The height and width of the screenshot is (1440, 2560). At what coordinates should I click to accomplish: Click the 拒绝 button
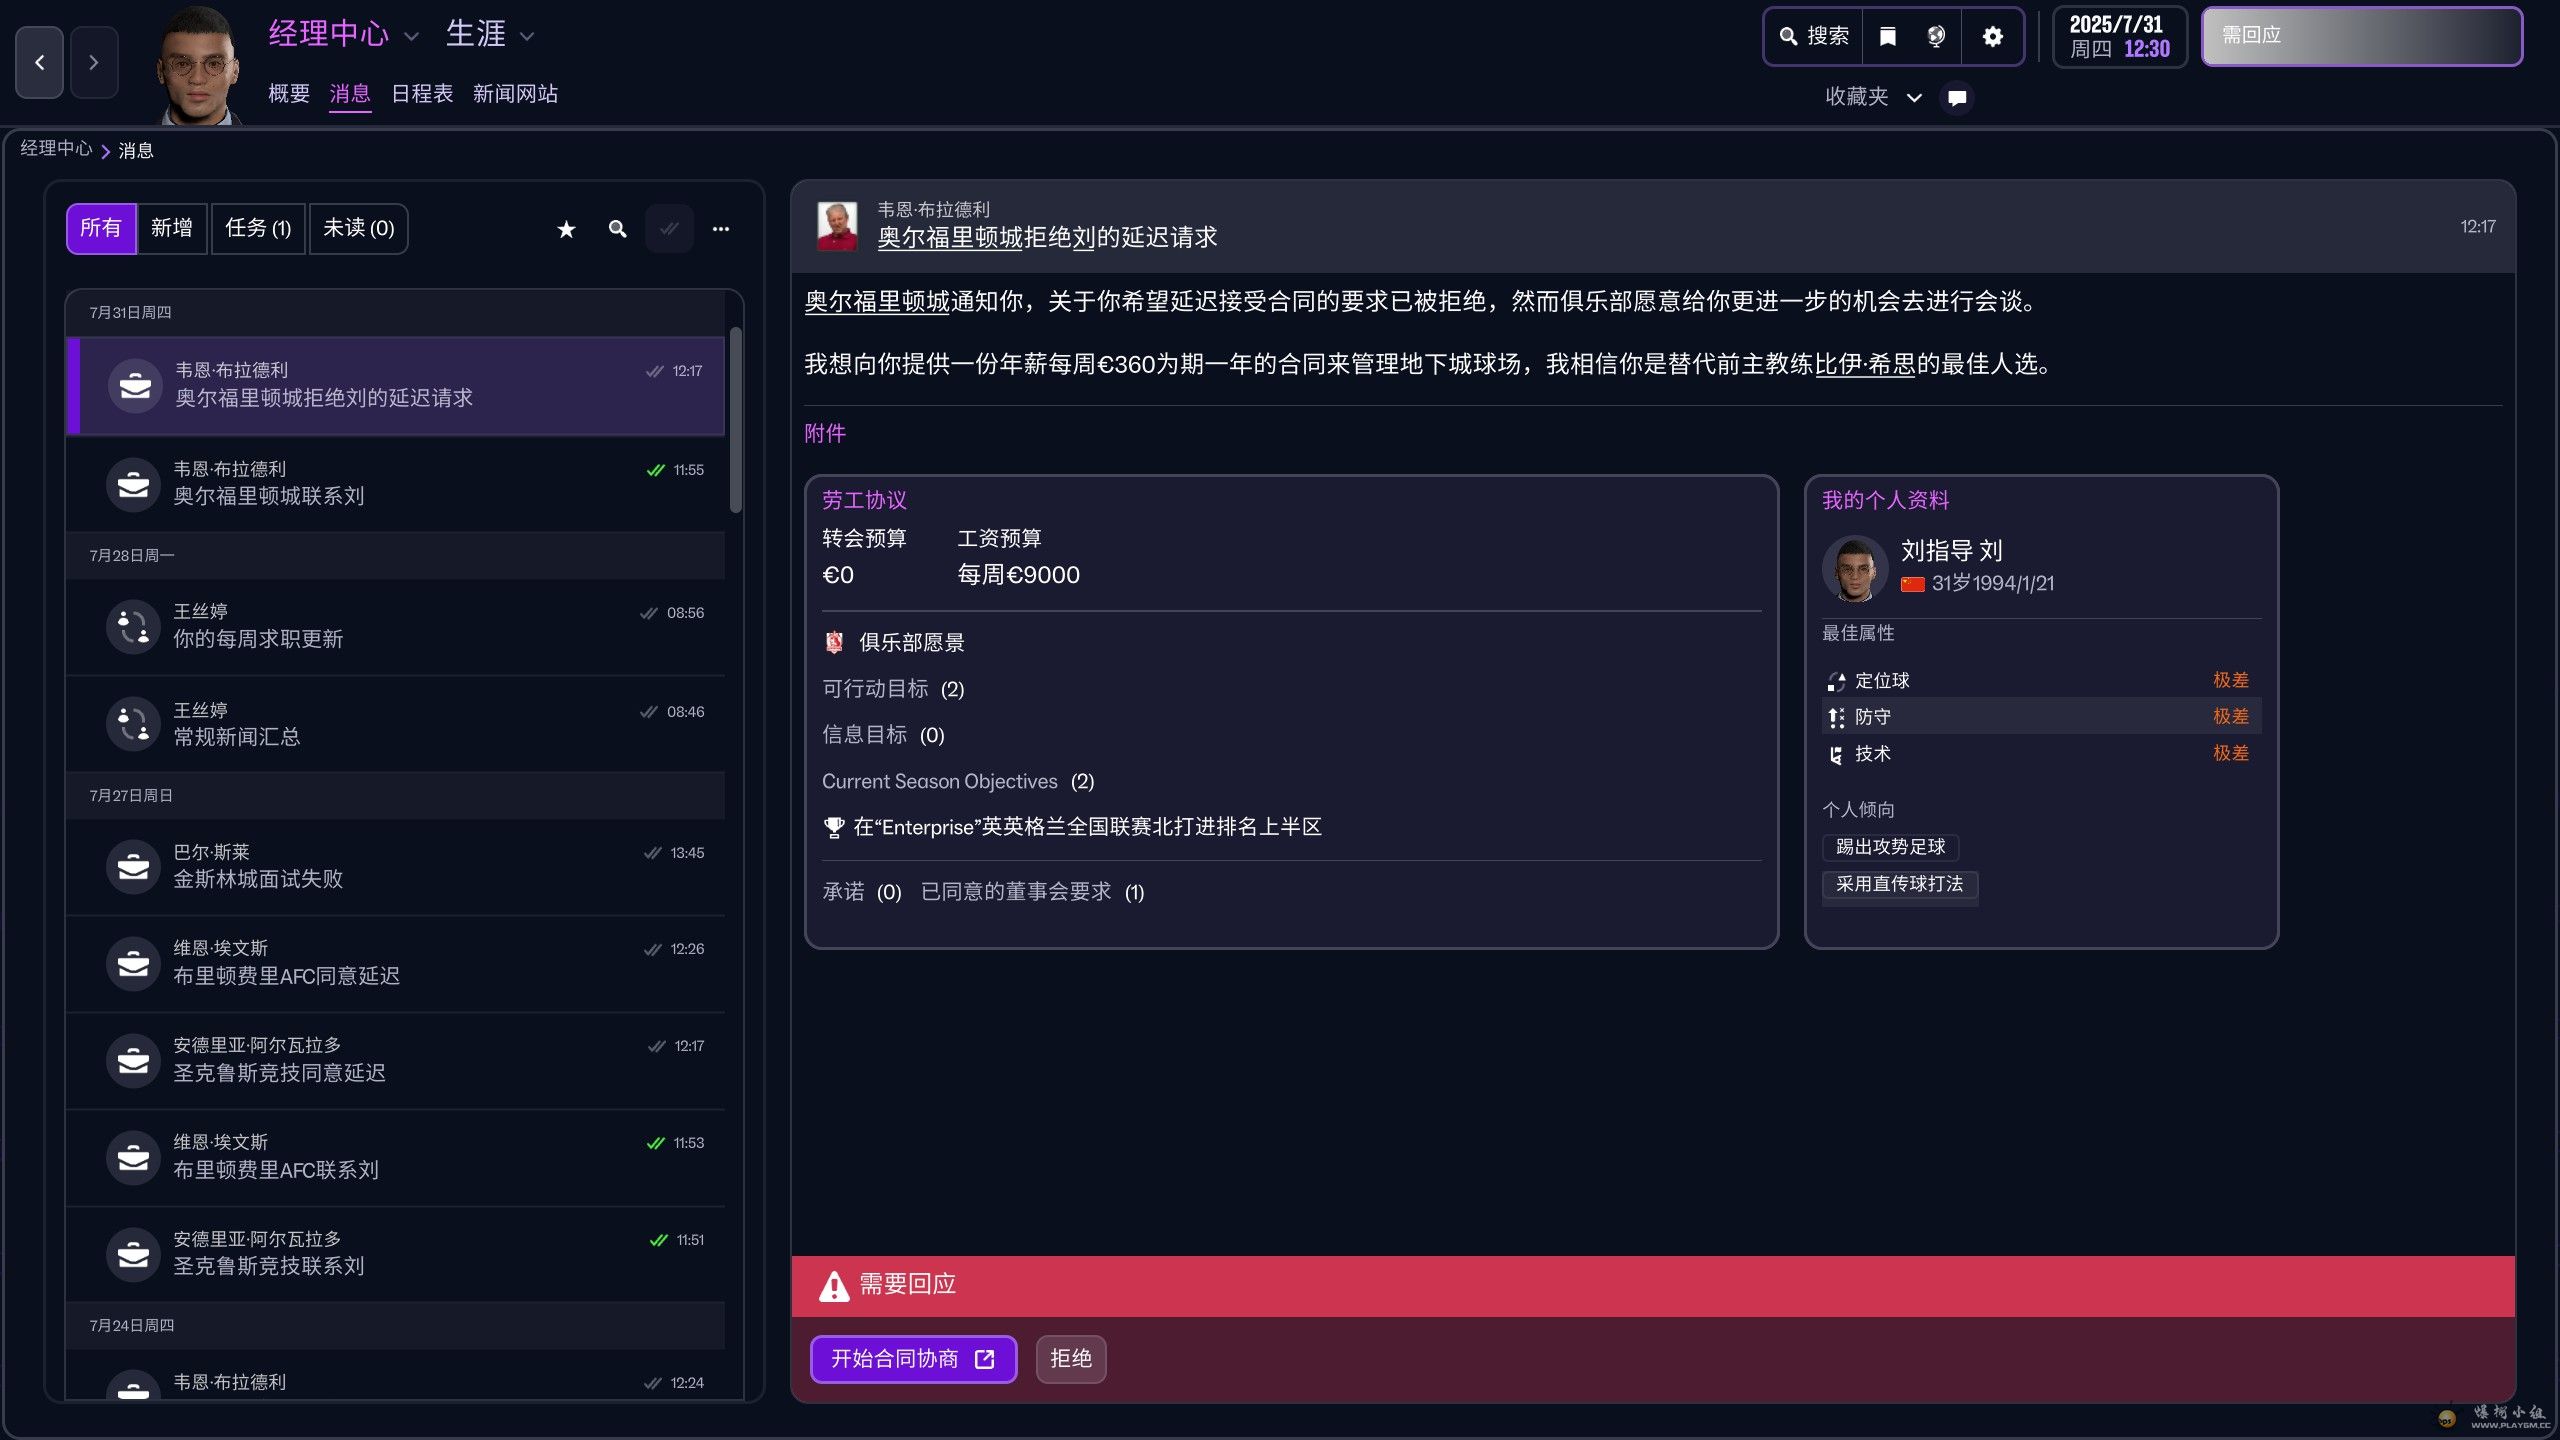pos(1070,1359)
